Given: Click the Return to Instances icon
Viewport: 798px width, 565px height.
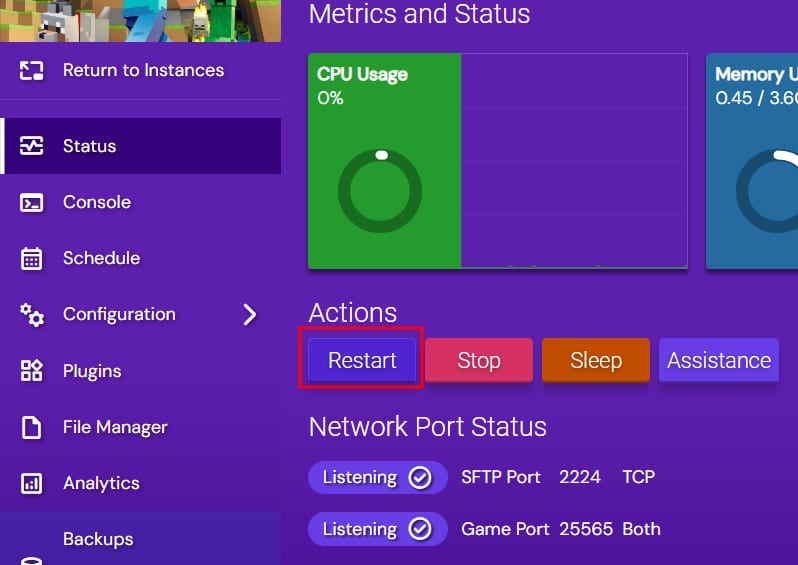Looking at the screenshot, I should (x=32, y=71).
